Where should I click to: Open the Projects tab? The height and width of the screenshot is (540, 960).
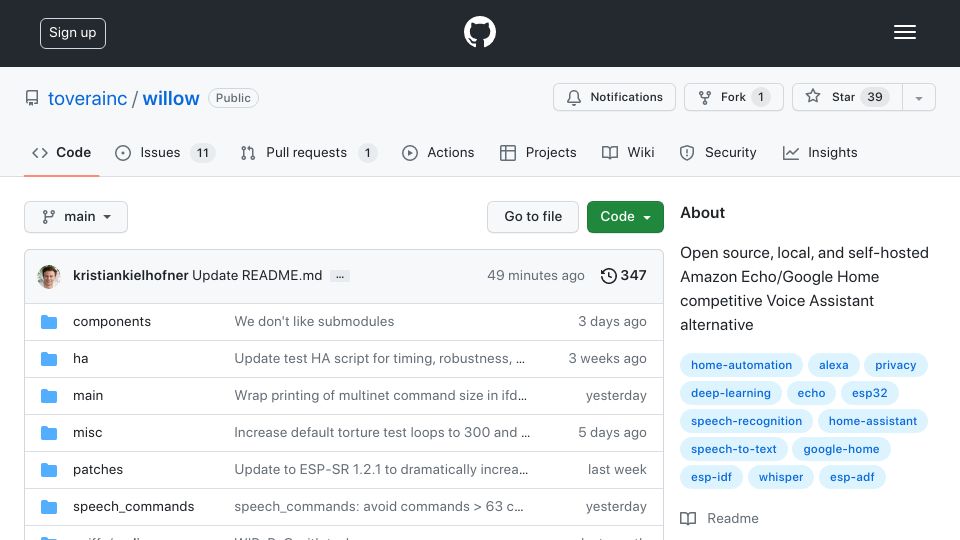538,152
